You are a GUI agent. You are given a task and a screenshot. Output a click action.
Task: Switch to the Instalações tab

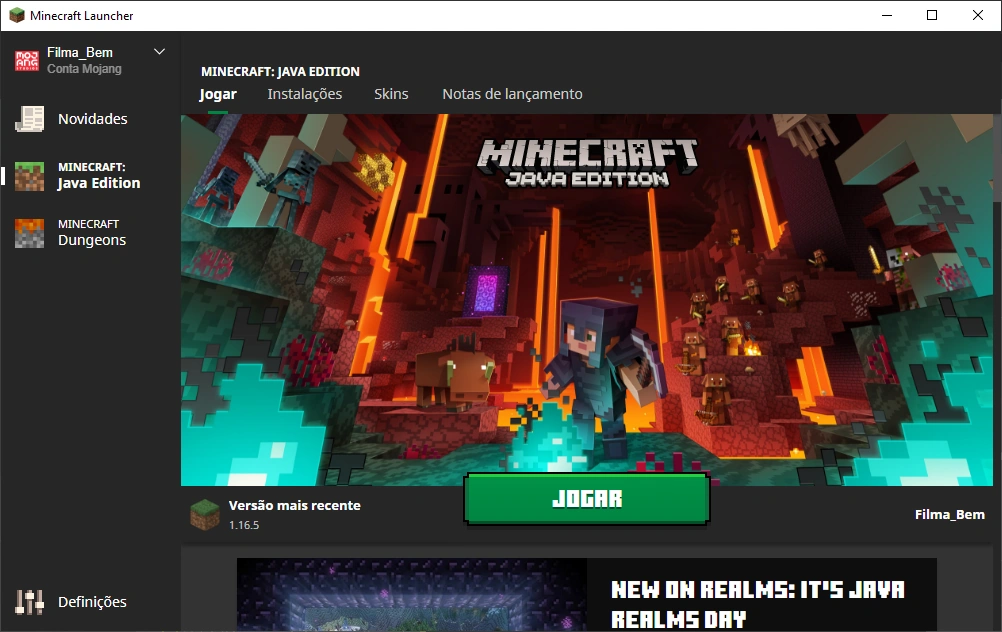pos(305,94)
